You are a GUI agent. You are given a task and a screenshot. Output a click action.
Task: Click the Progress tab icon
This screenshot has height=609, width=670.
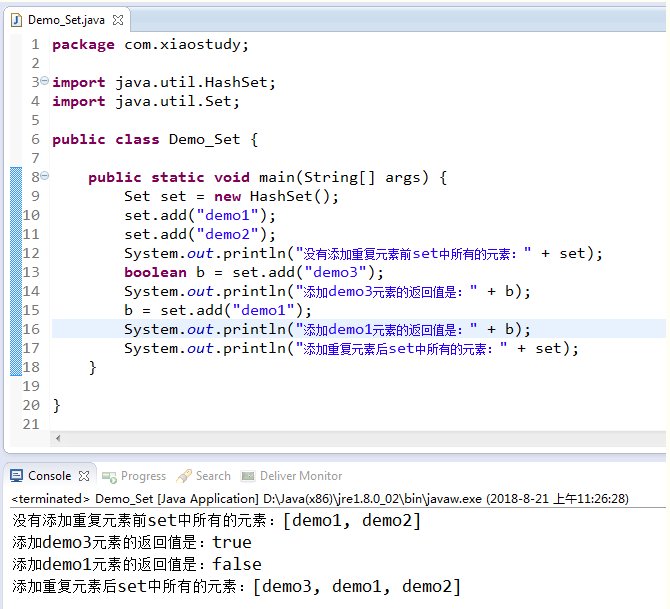(109, 477)
